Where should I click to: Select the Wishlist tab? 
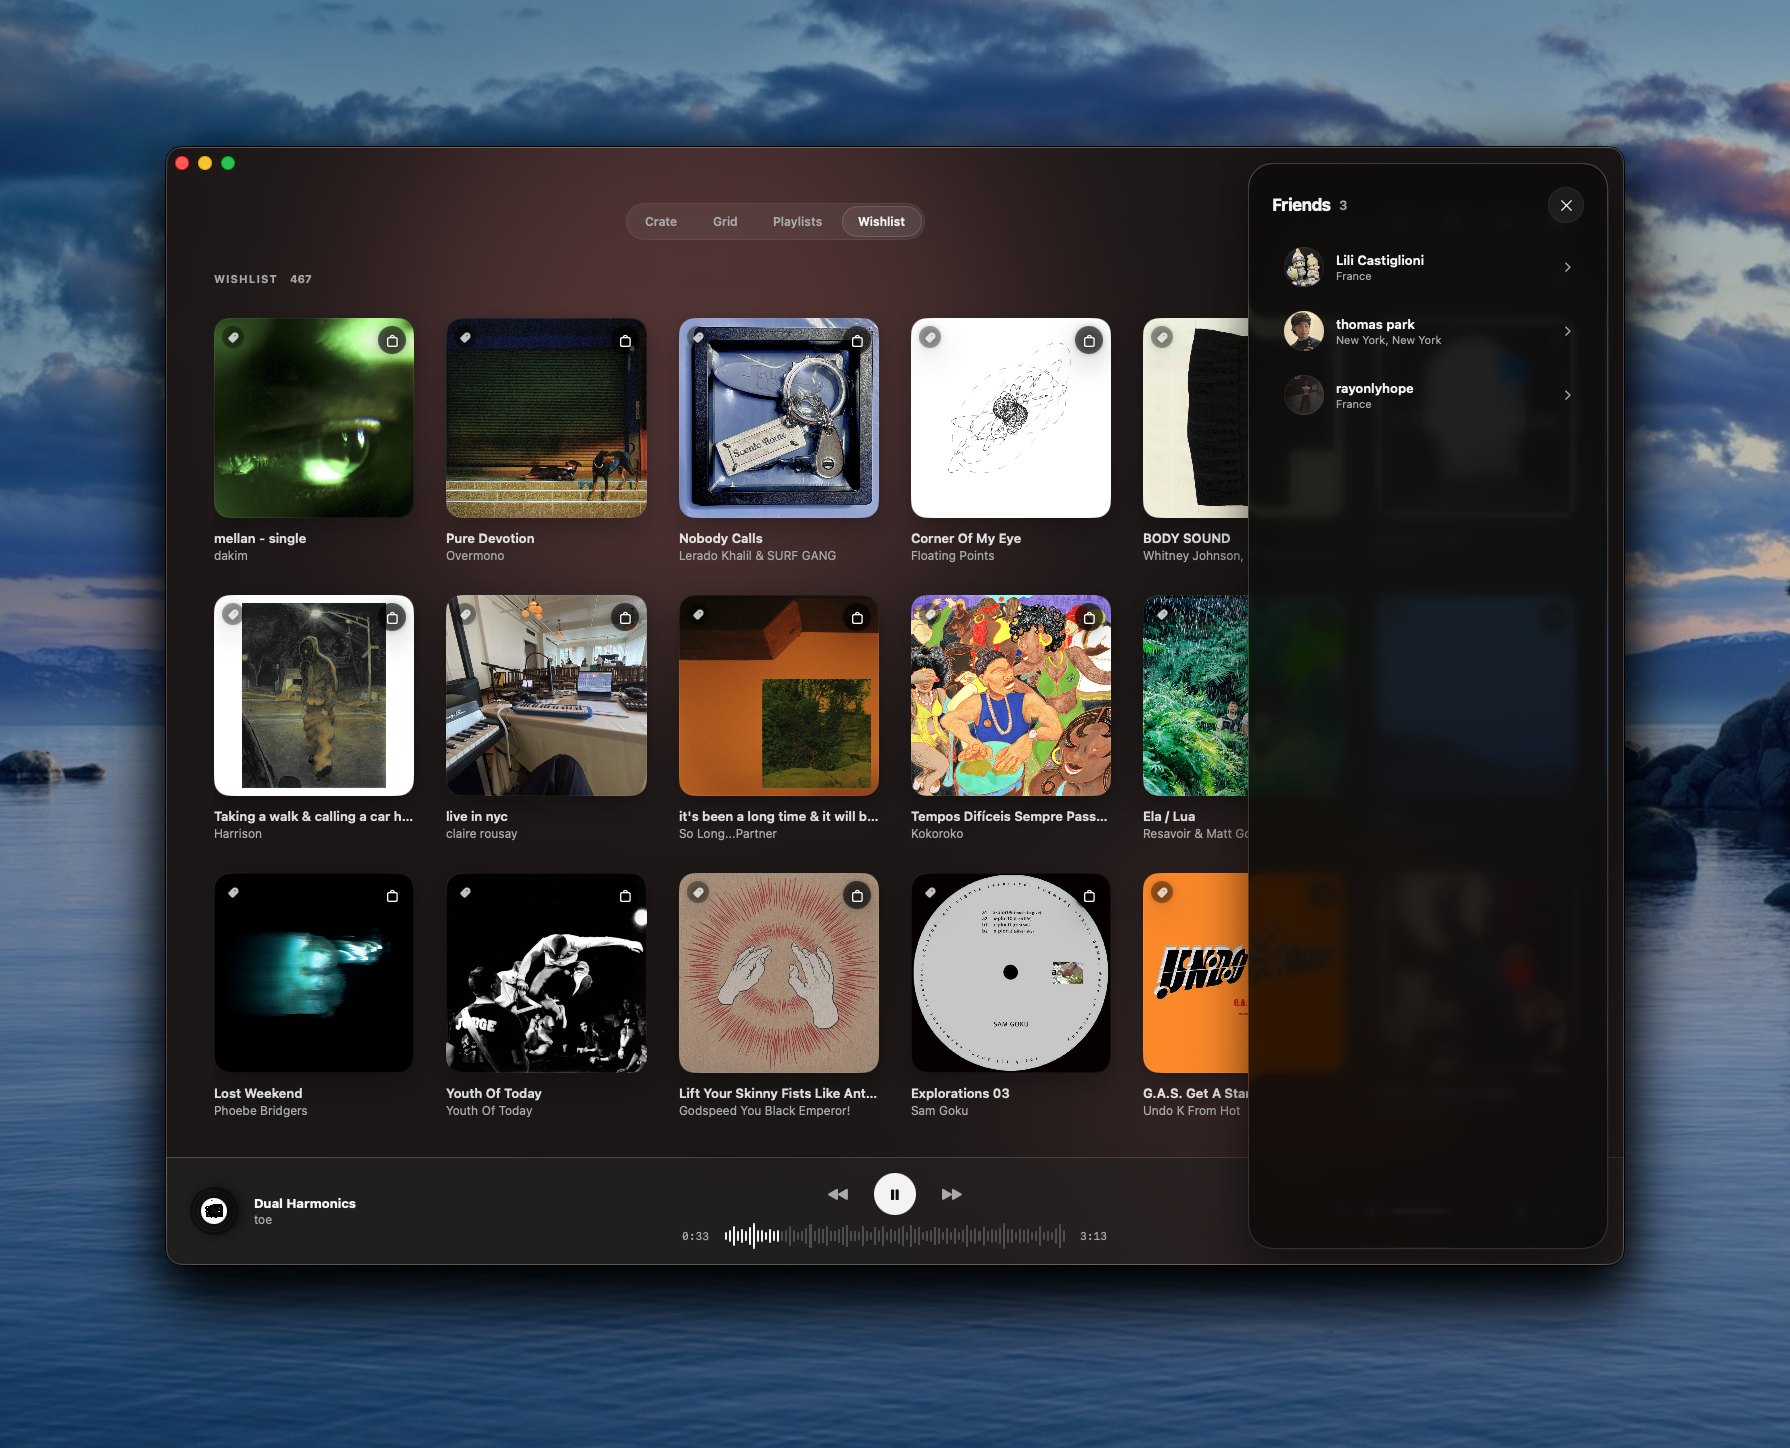click(881, 222)
